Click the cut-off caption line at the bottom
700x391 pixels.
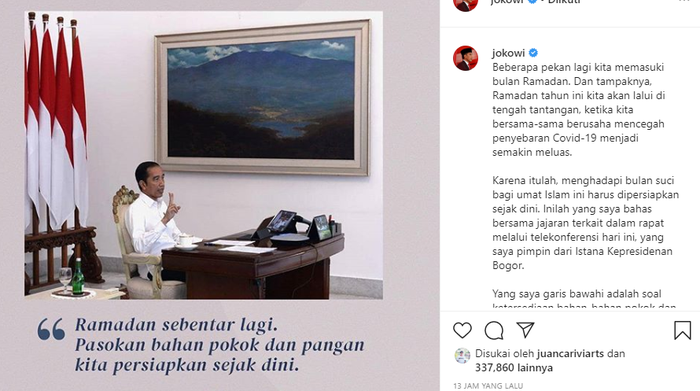pos(584,307)
